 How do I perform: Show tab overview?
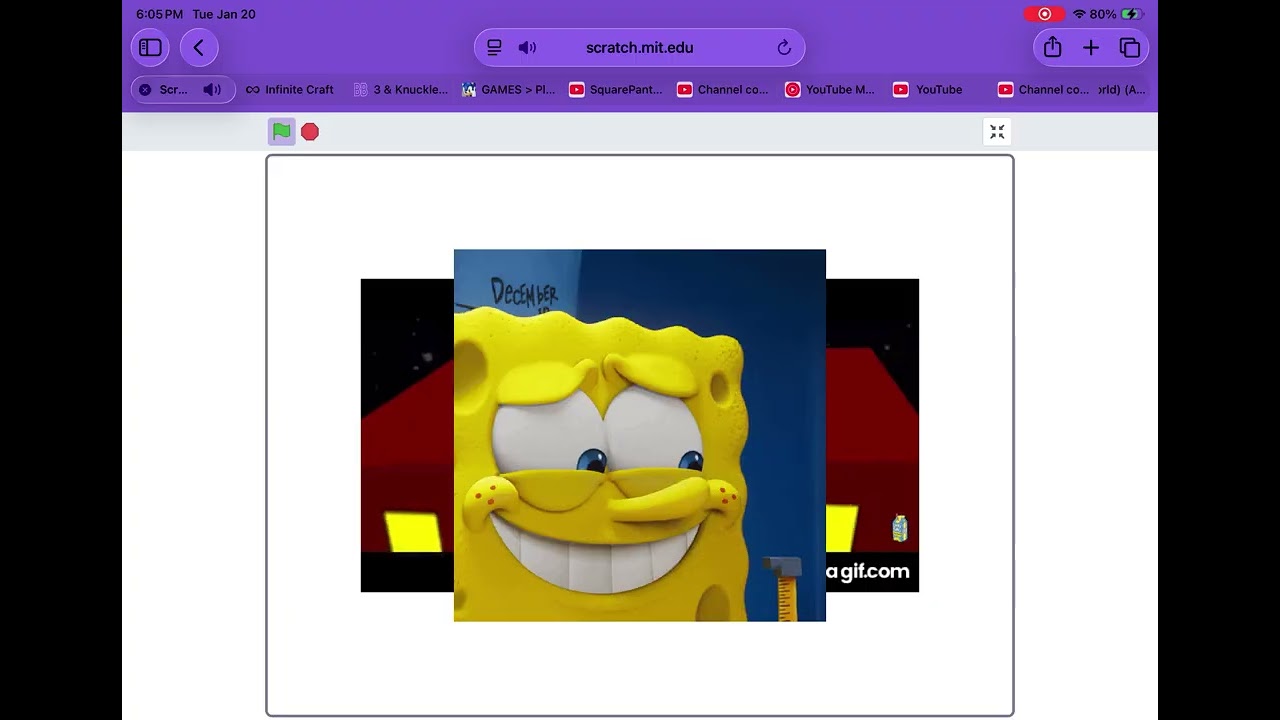pos(1130,47)
